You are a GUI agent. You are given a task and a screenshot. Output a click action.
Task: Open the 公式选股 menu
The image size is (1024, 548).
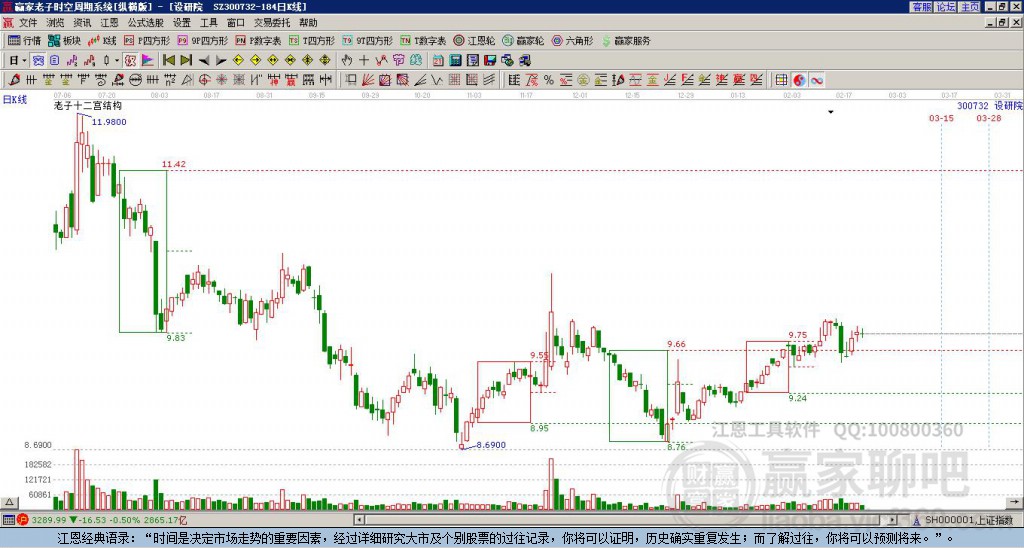(146, 23)
